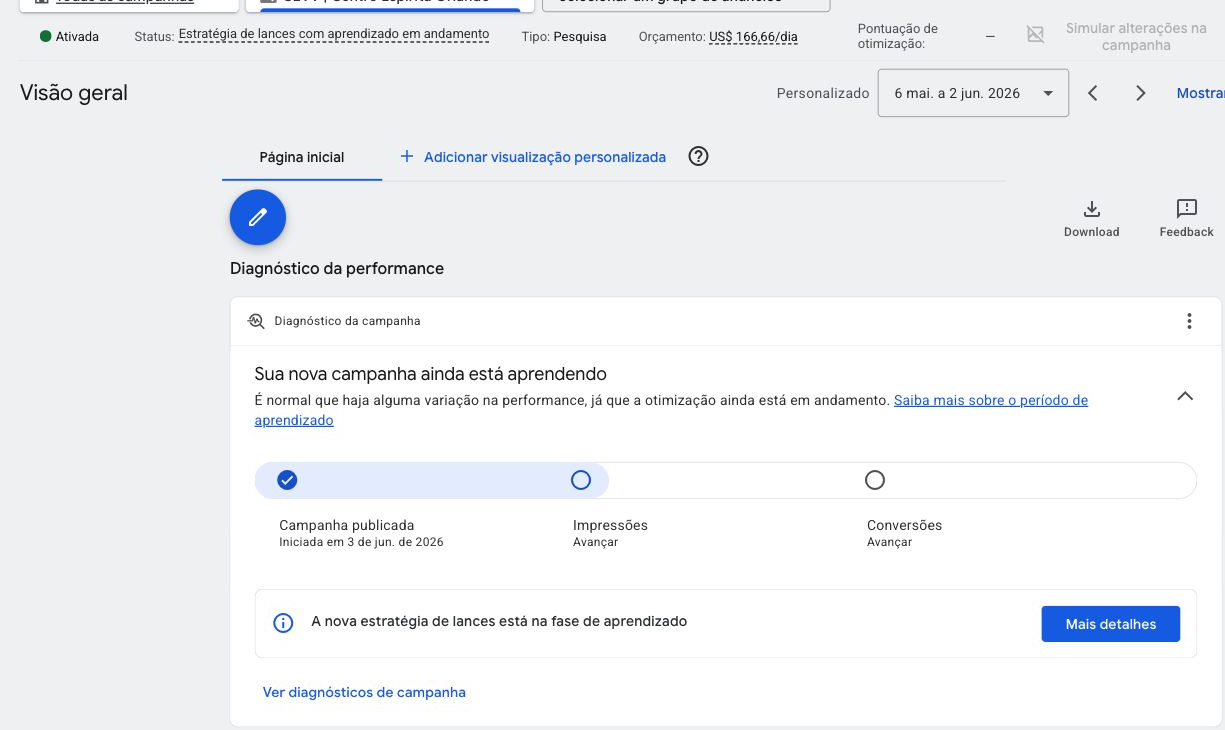1225x730 pixels.
Task: Go to previous date range arrow
Action: pyautogui.click(x=1093, y=93)
